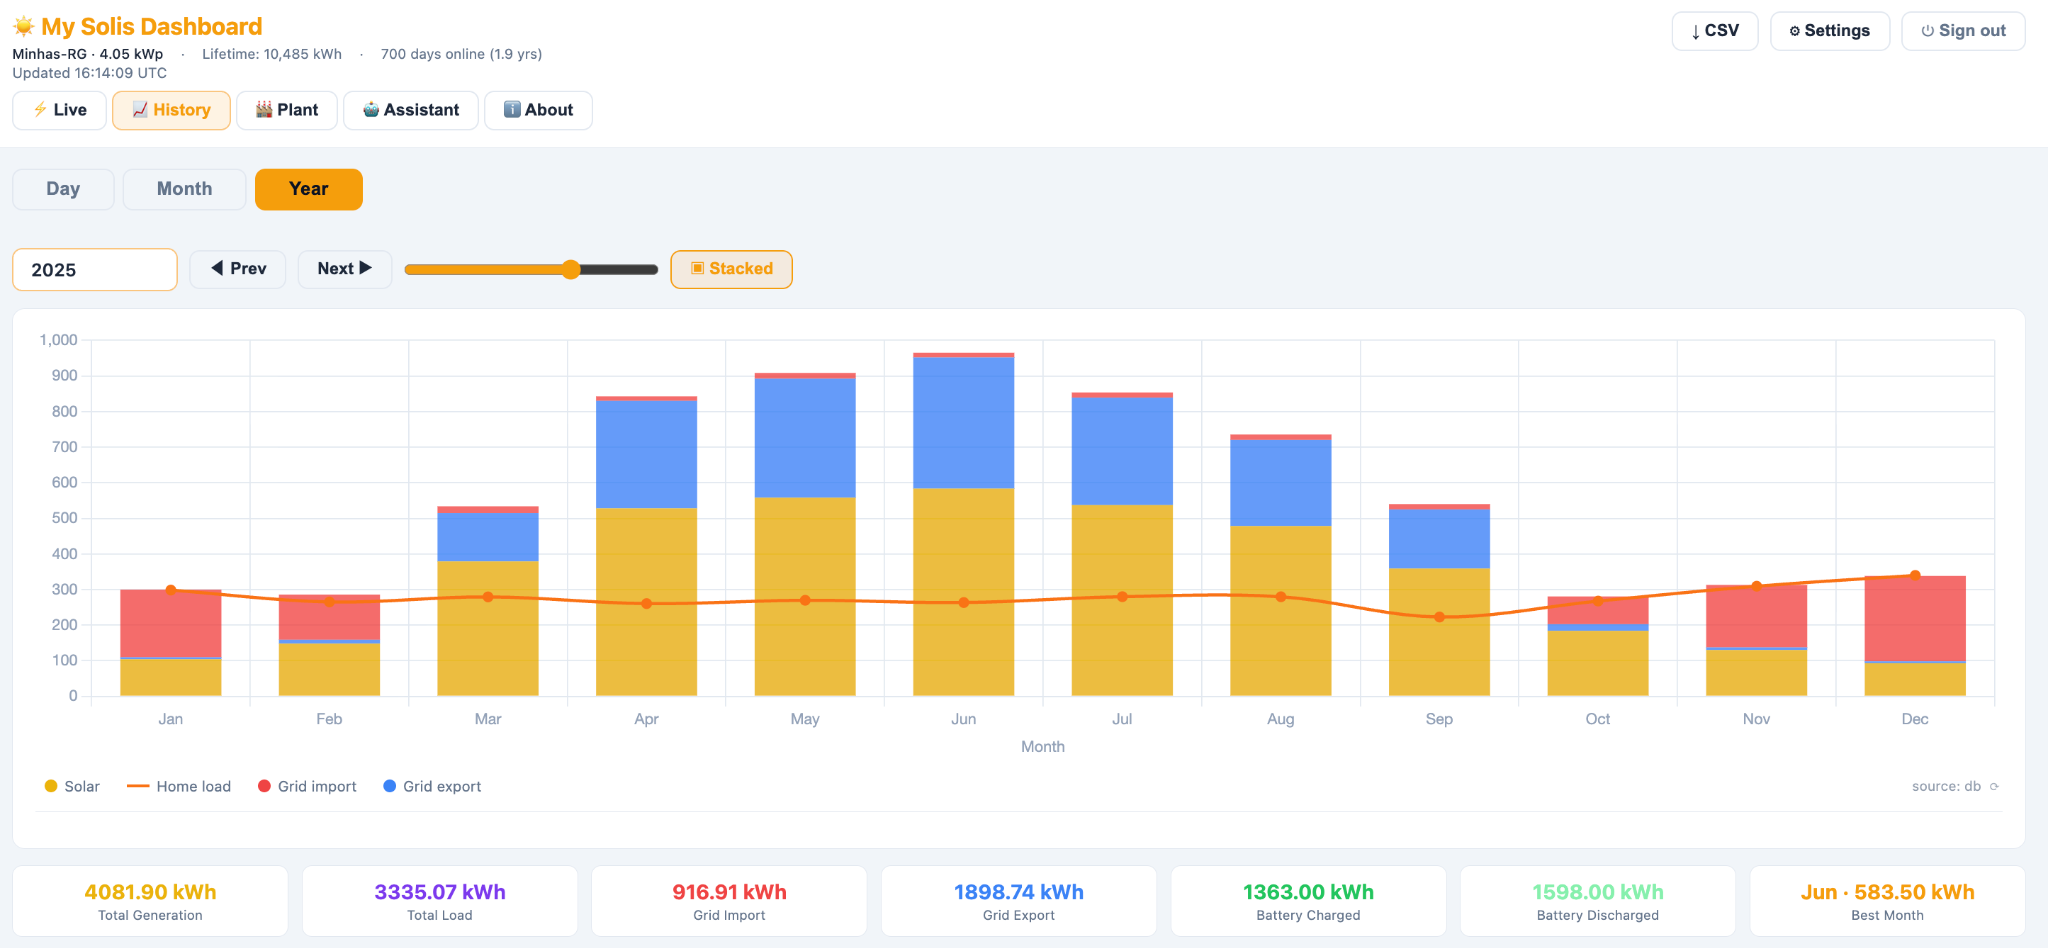Go to previous year with Prev arrow
The image size is (2048, 948).
(x=238, y=269)
